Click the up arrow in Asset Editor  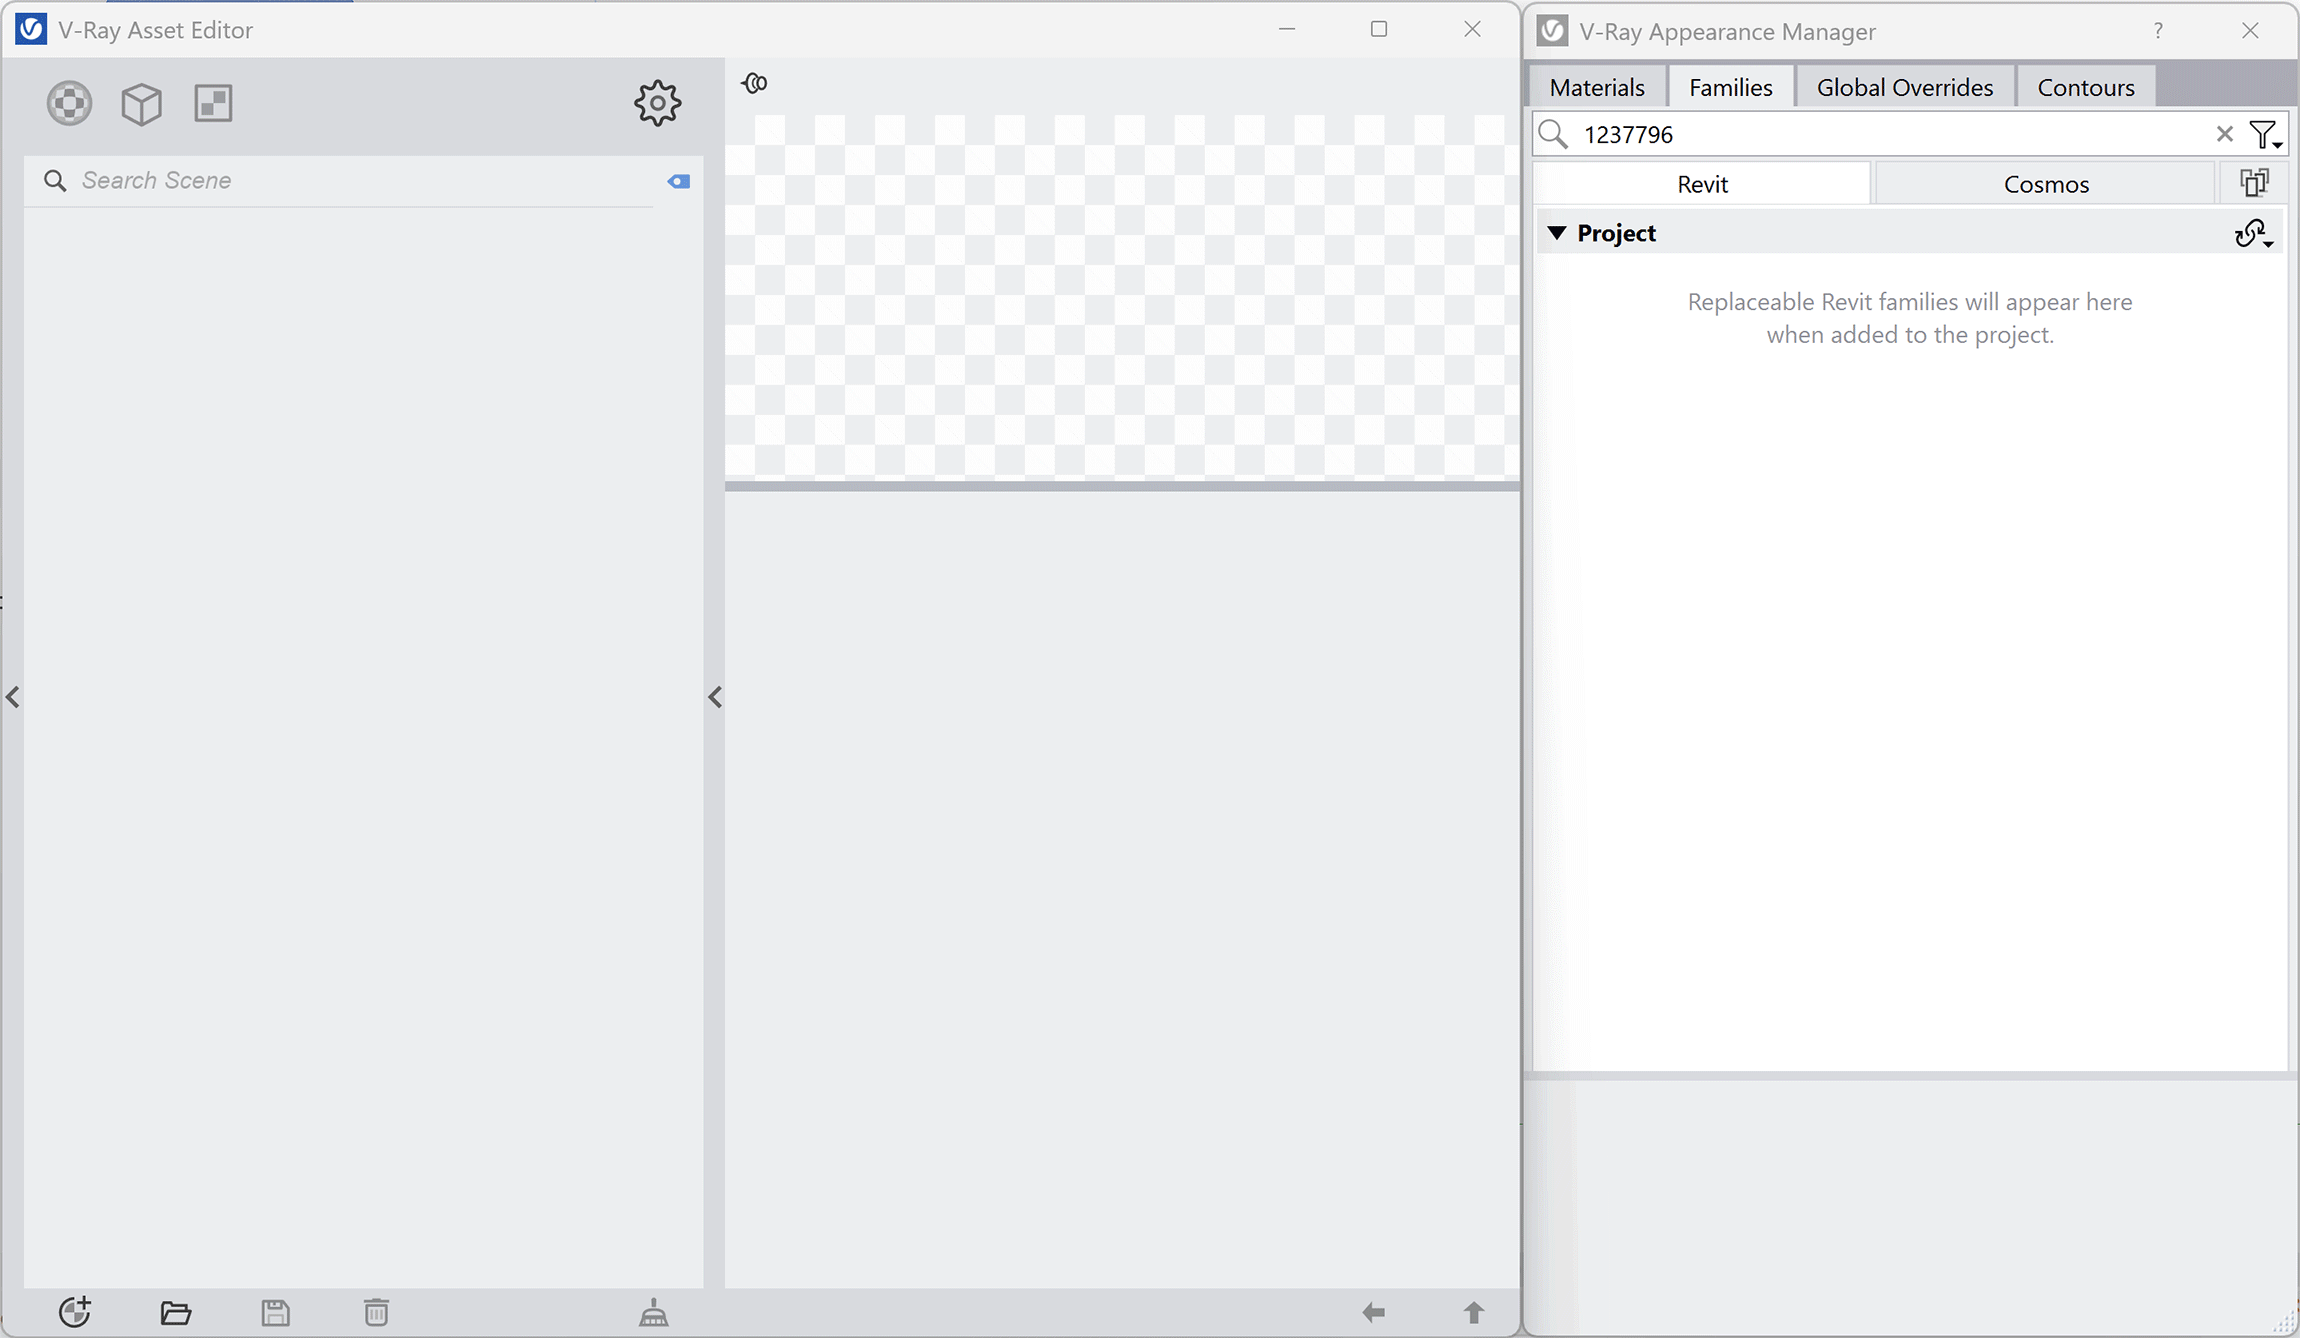[x=1474, y=1312]
